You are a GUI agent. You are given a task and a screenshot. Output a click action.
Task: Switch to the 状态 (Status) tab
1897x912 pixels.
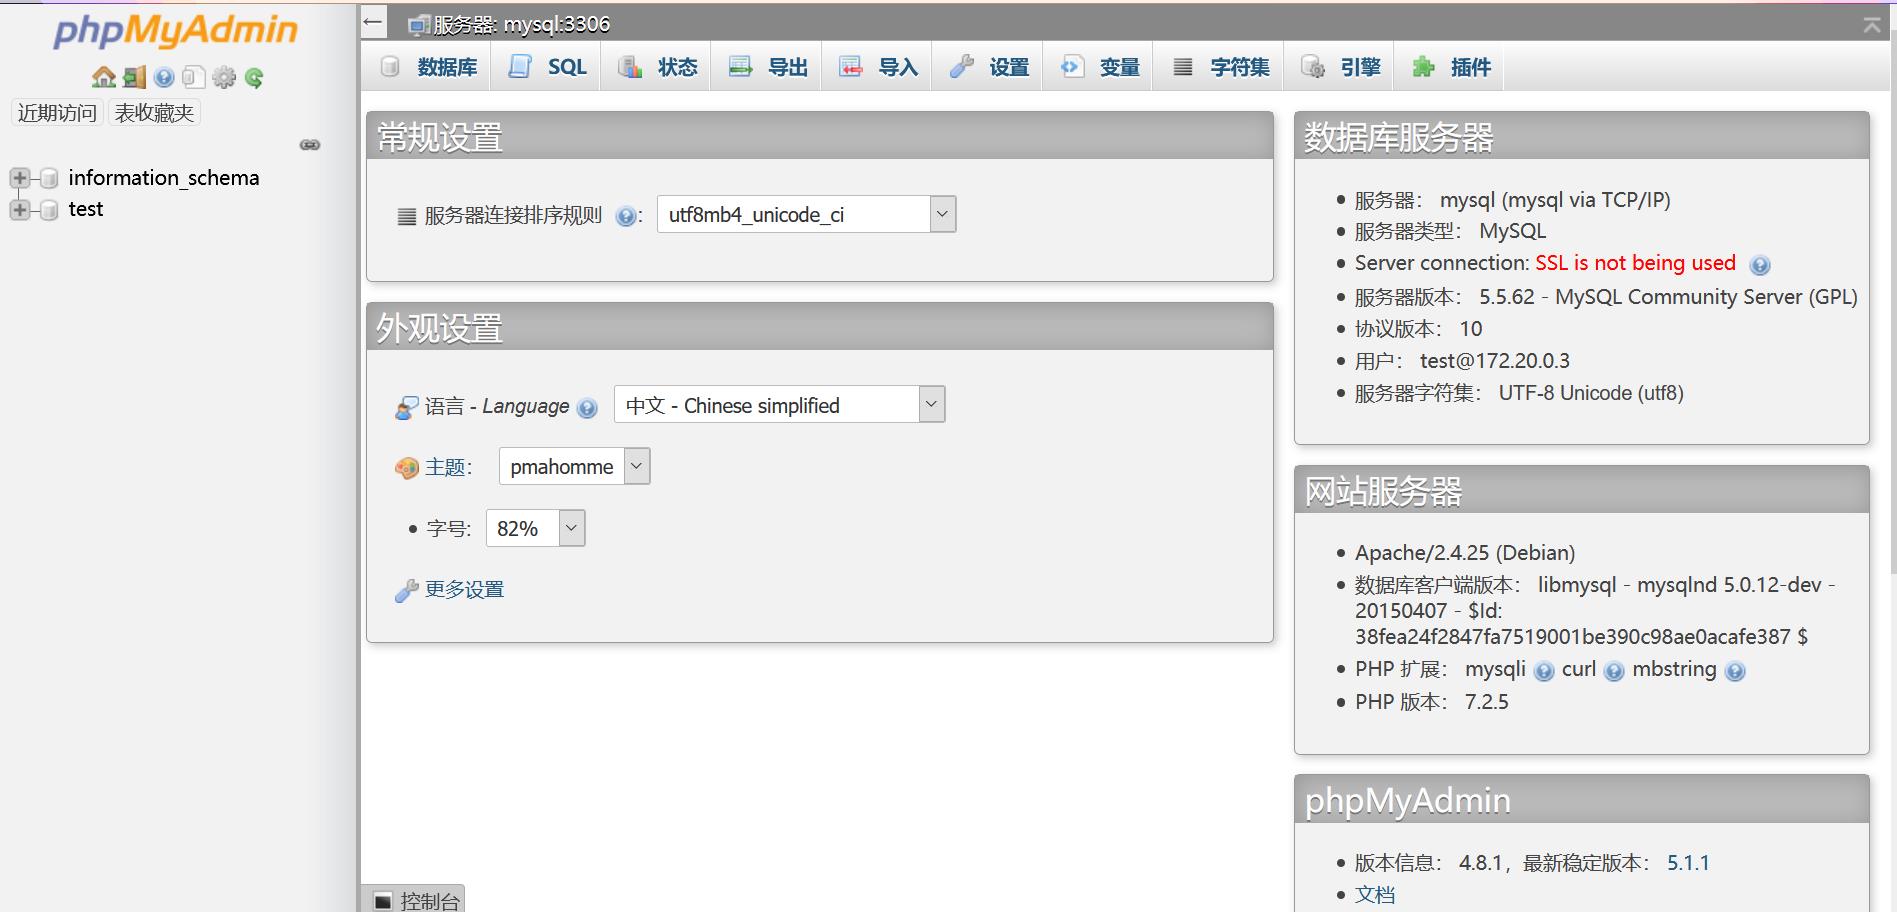click(x=656, y=67)
